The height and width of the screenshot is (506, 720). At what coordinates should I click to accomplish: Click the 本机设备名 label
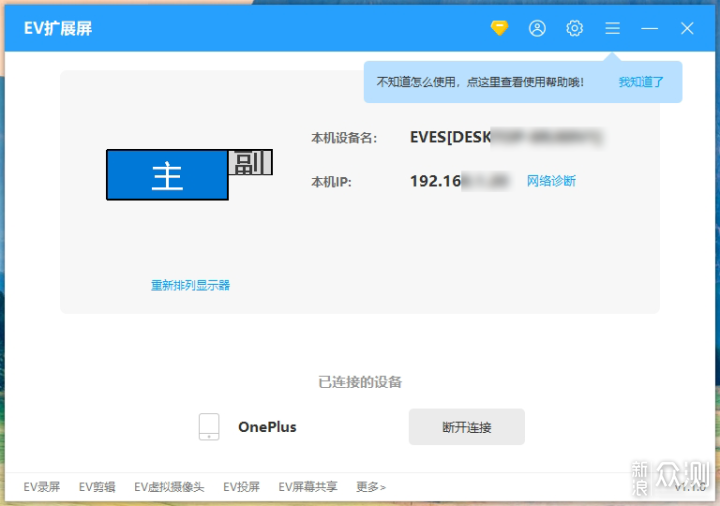(x=344, y=138)
